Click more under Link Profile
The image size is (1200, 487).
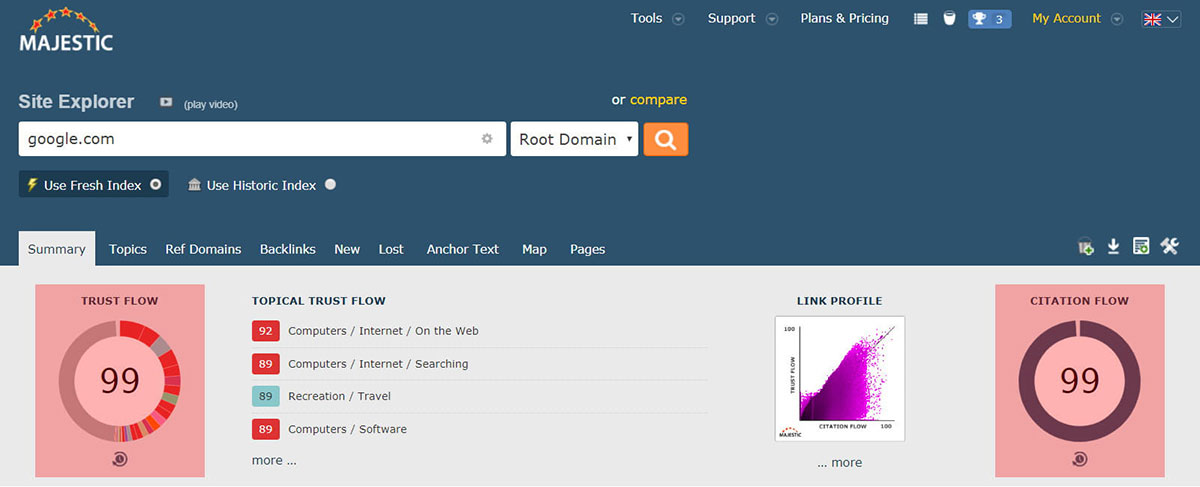(x=839, y=463)
